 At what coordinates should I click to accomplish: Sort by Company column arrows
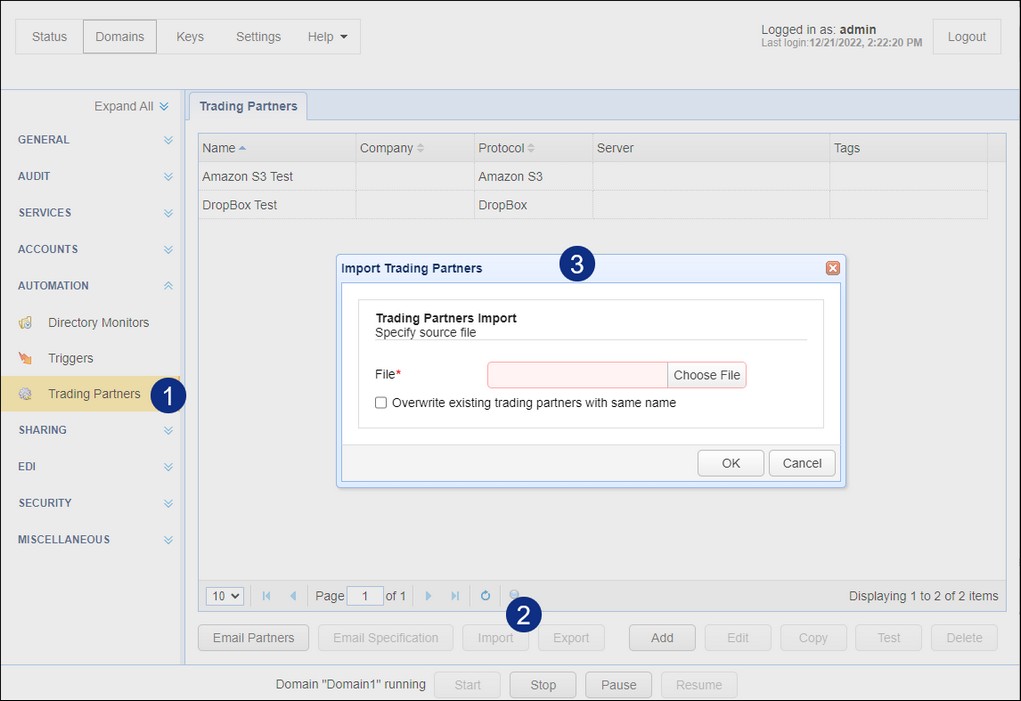(420, 148)
